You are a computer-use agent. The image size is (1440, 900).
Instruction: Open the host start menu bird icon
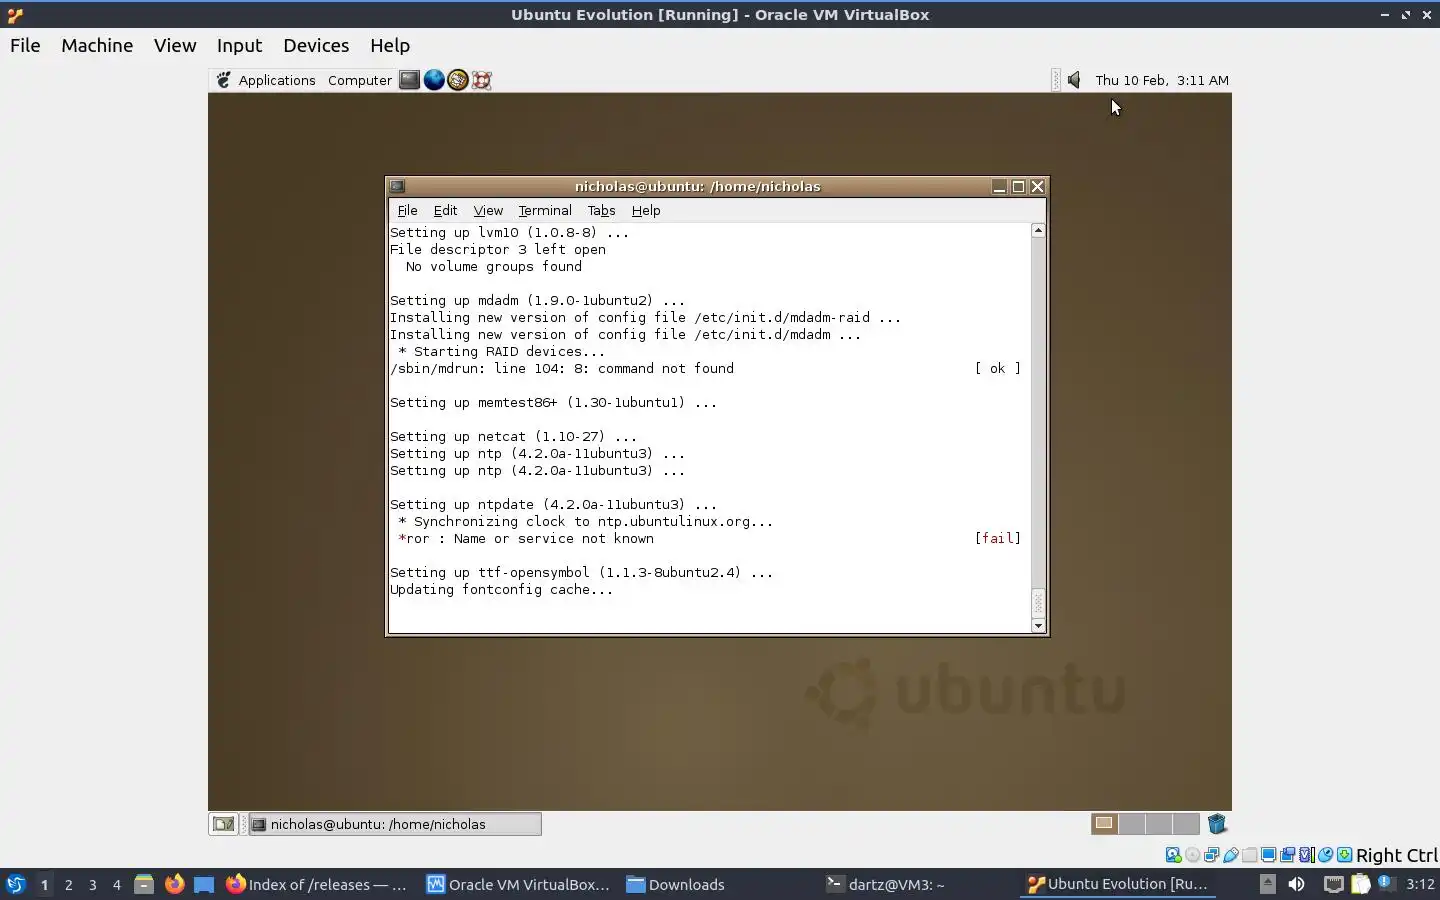click(x=15, y=884)
